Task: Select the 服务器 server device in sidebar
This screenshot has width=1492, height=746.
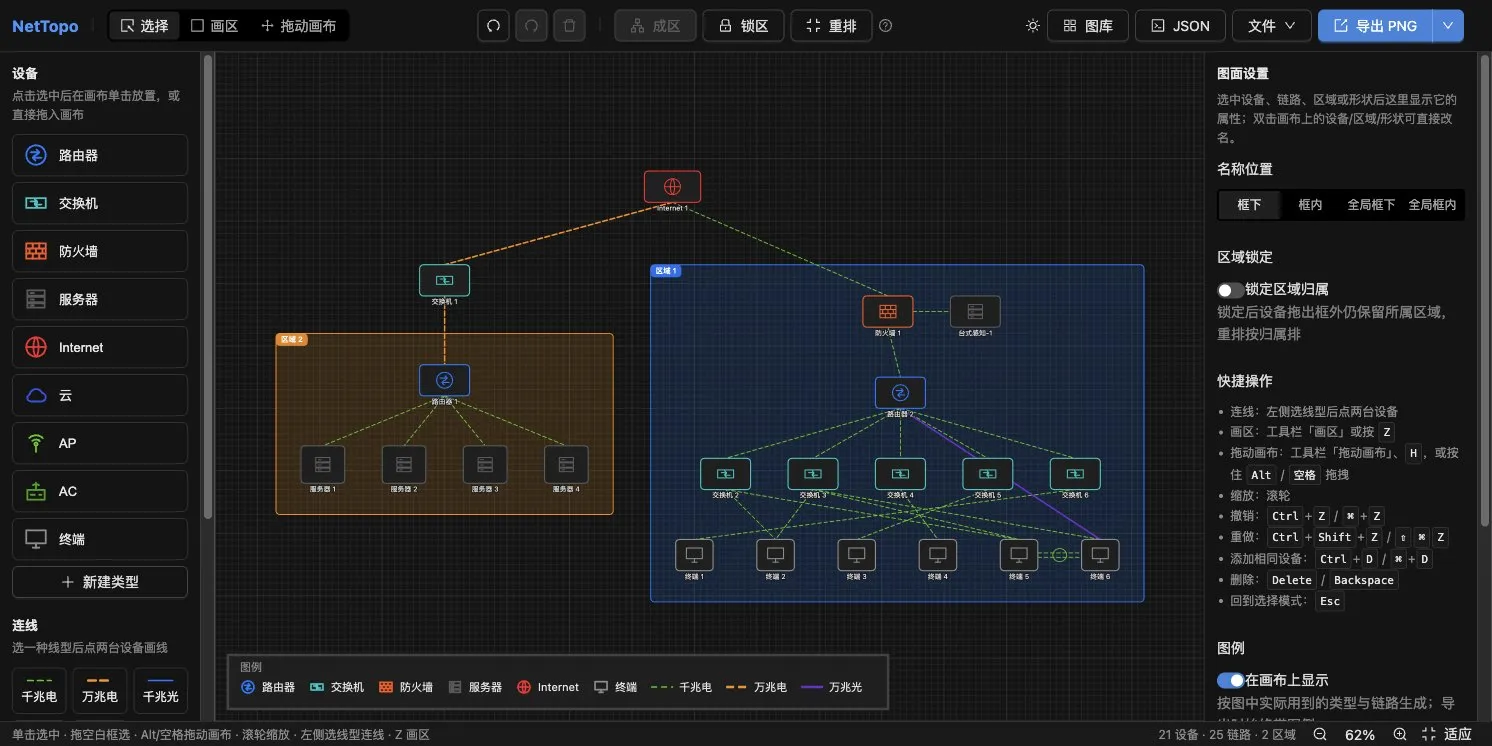Action: [x=100, y=299]
